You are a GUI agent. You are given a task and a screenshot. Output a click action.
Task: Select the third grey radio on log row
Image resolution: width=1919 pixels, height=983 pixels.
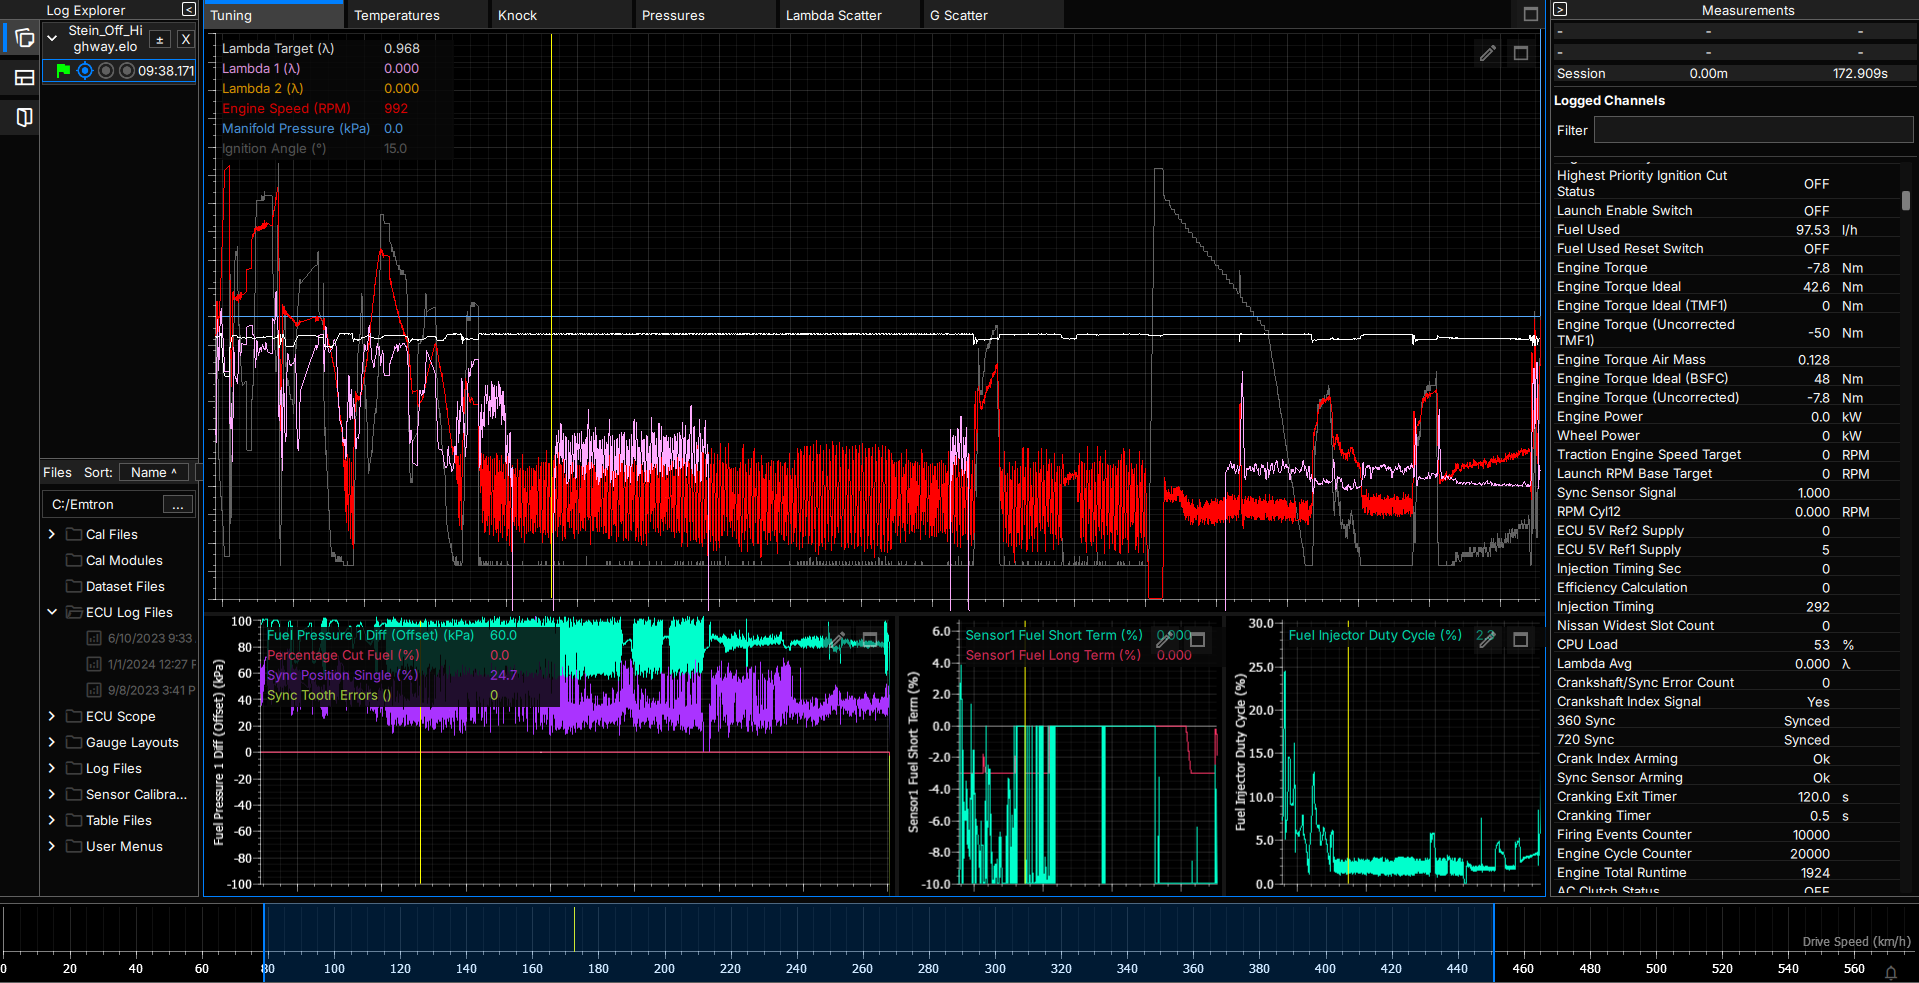tap(127, 71)
